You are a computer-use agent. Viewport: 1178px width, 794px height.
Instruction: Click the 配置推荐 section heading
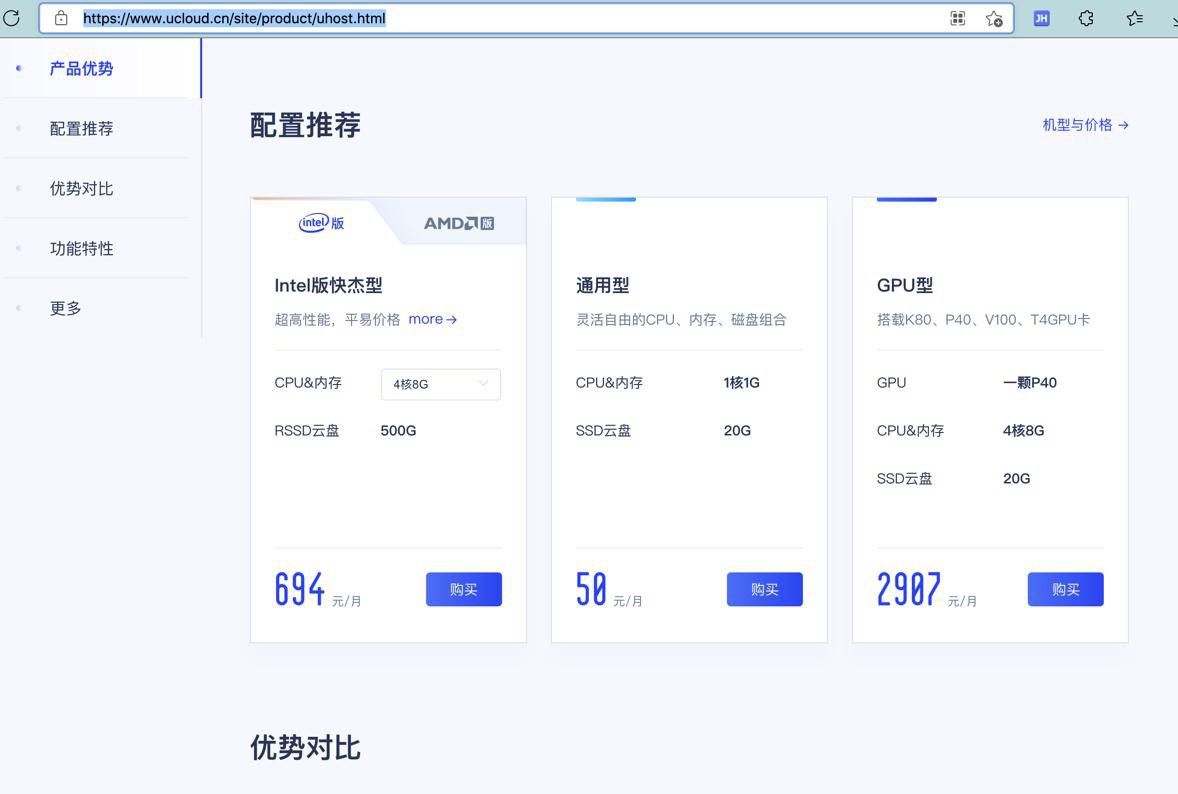(305, 125)
